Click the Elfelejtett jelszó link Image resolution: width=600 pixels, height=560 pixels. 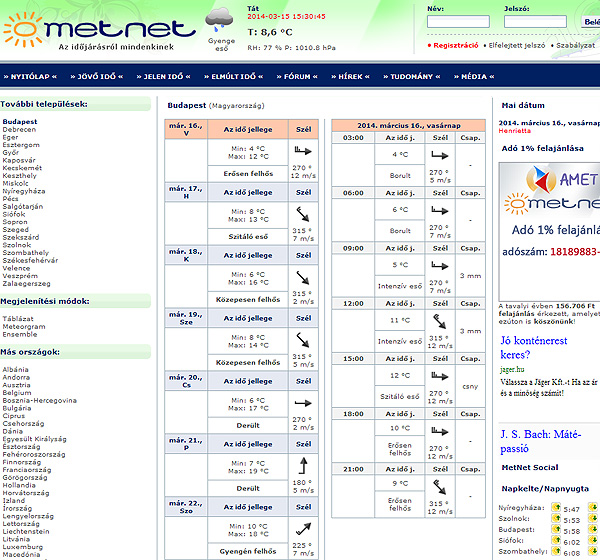[517, 46]
